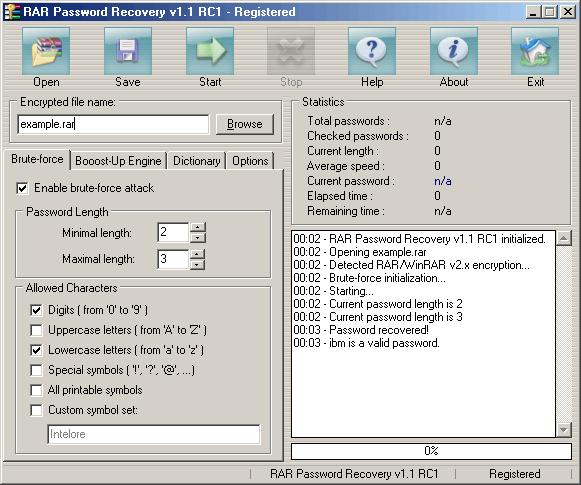Click status bar text 'RAR Password Recovery v1.1 RC1'
Image resolution: width=581 pixels, height=485 pixels.
(x=354, y=474)
